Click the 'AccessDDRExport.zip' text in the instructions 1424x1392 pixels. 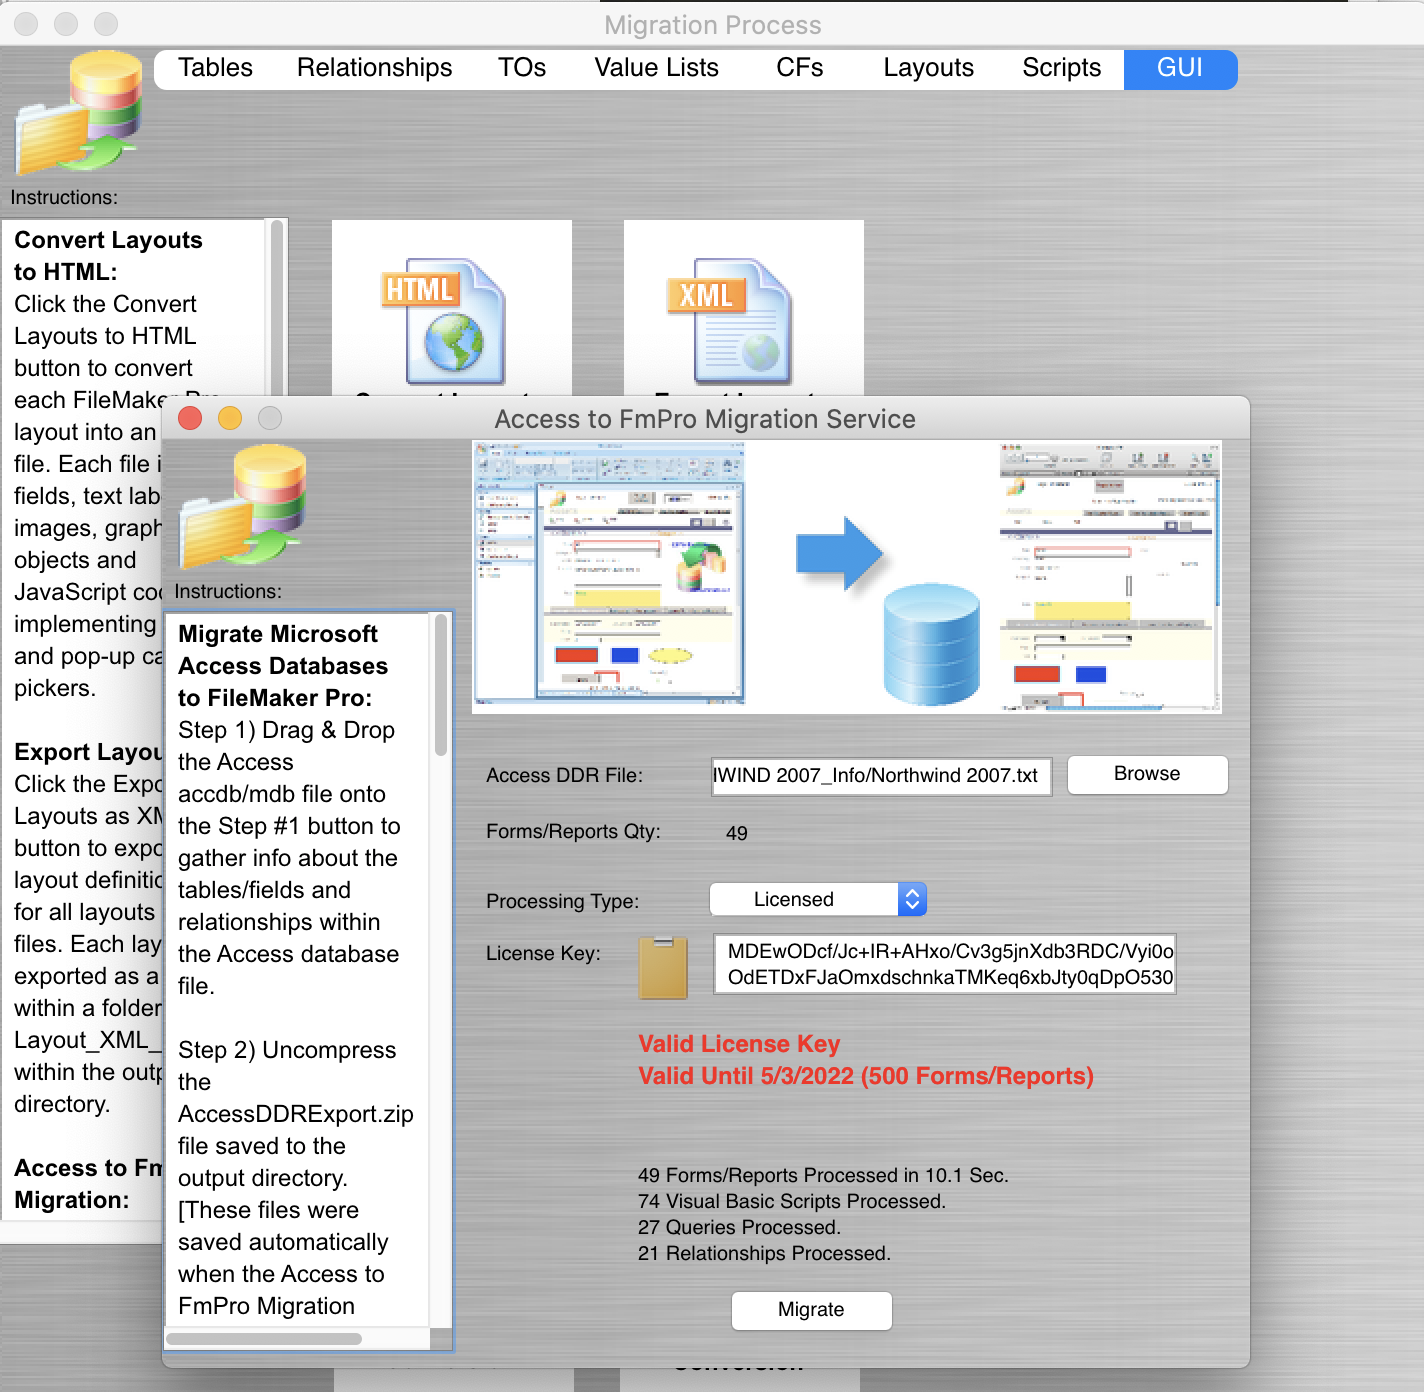pos(296,1114)
